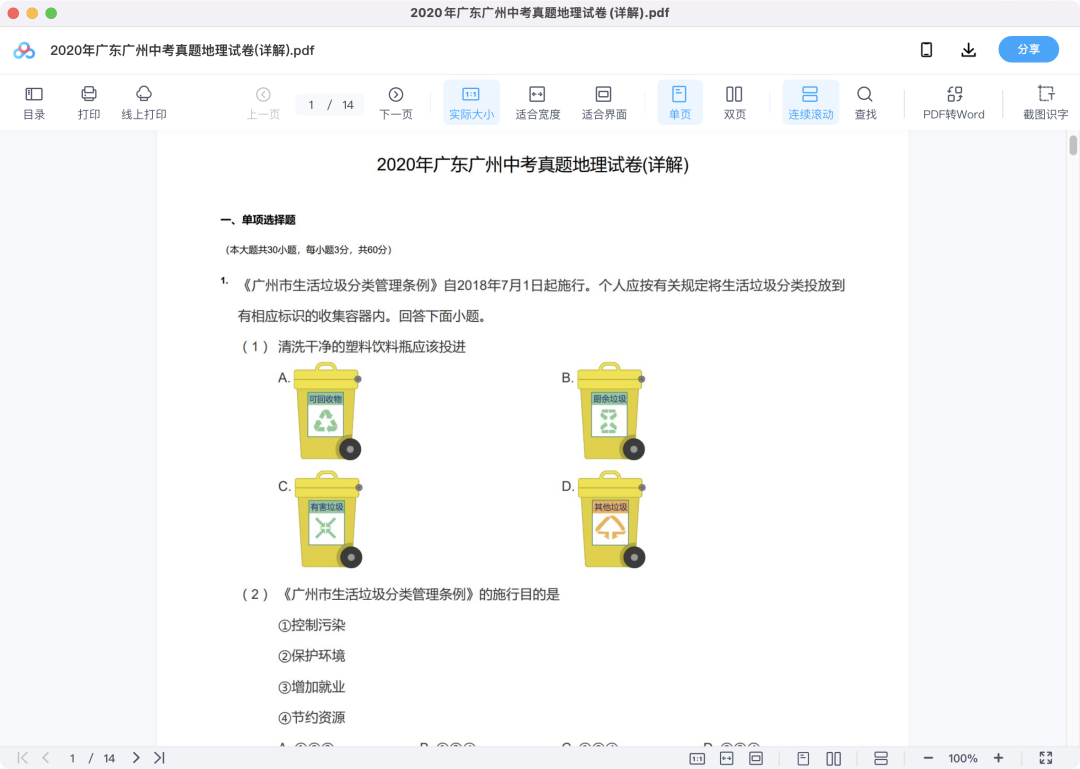Advance one page in bottom bar
The width and height of the screenshot is (1080, 769).
(136, 758)
